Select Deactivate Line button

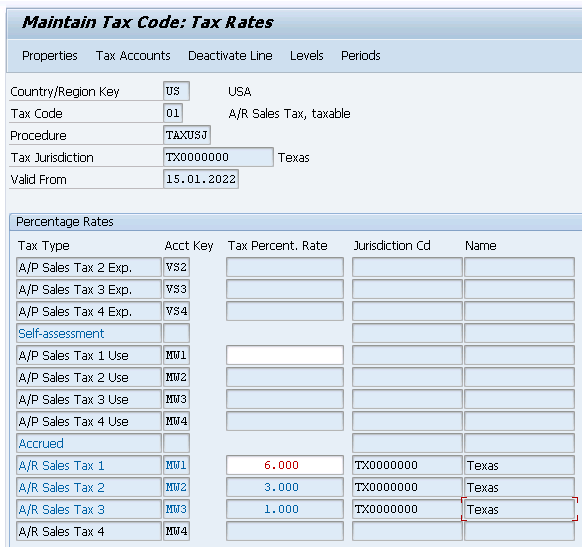tap(230, 56)
